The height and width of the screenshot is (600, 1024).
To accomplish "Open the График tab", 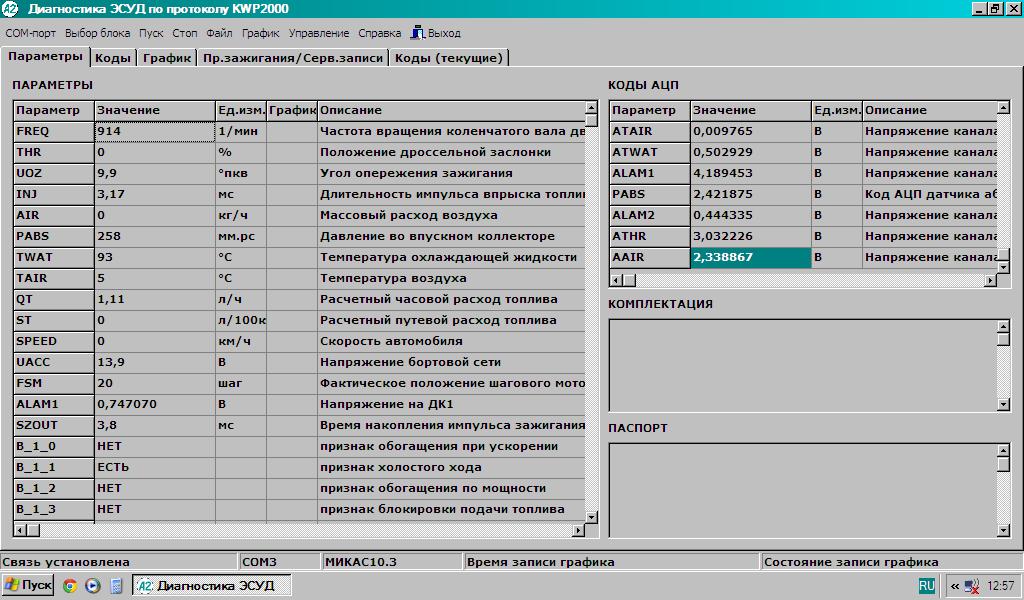I will [166, 58].
